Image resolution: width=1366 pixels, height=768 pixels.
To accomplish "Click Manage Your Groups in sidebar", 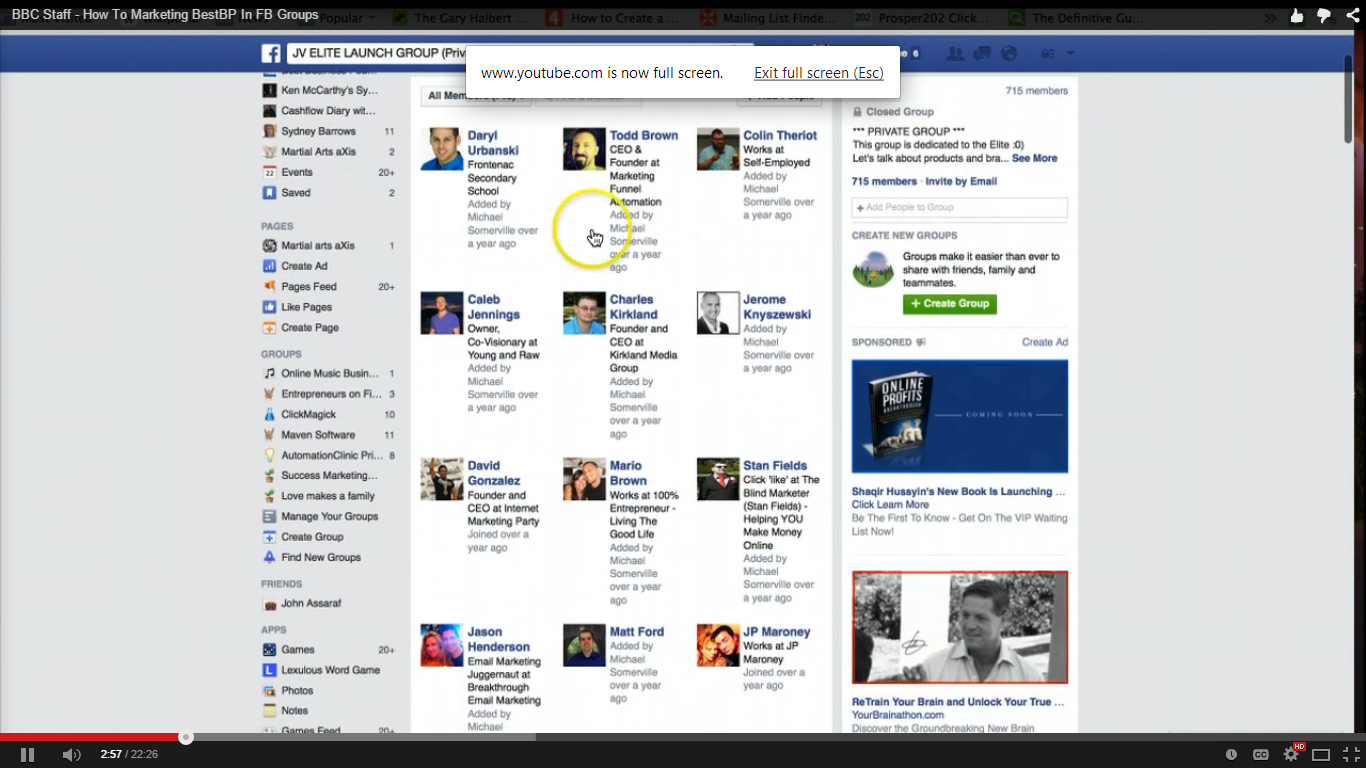I will pyautogui.click(x=328, y=517).
